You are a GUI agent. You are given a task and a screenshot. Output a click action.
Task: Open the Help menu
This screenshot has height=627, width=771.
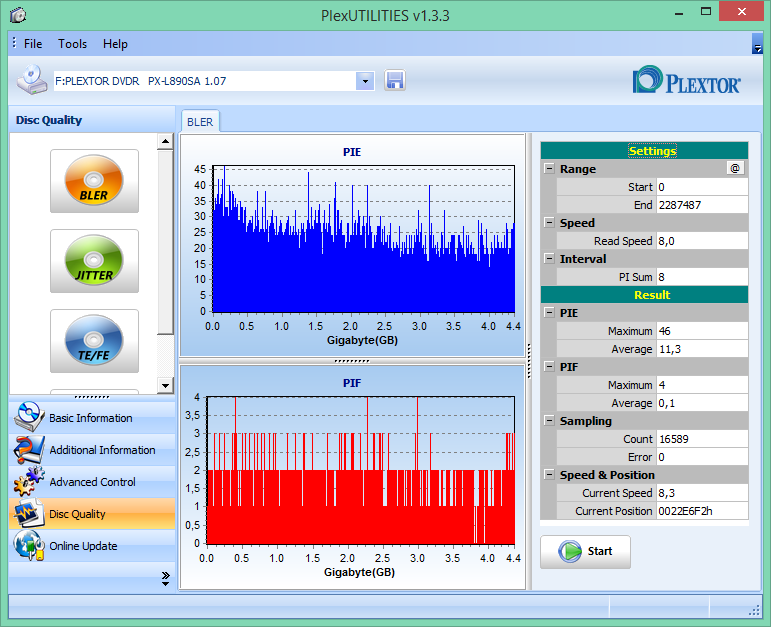(x=115, y=44)
